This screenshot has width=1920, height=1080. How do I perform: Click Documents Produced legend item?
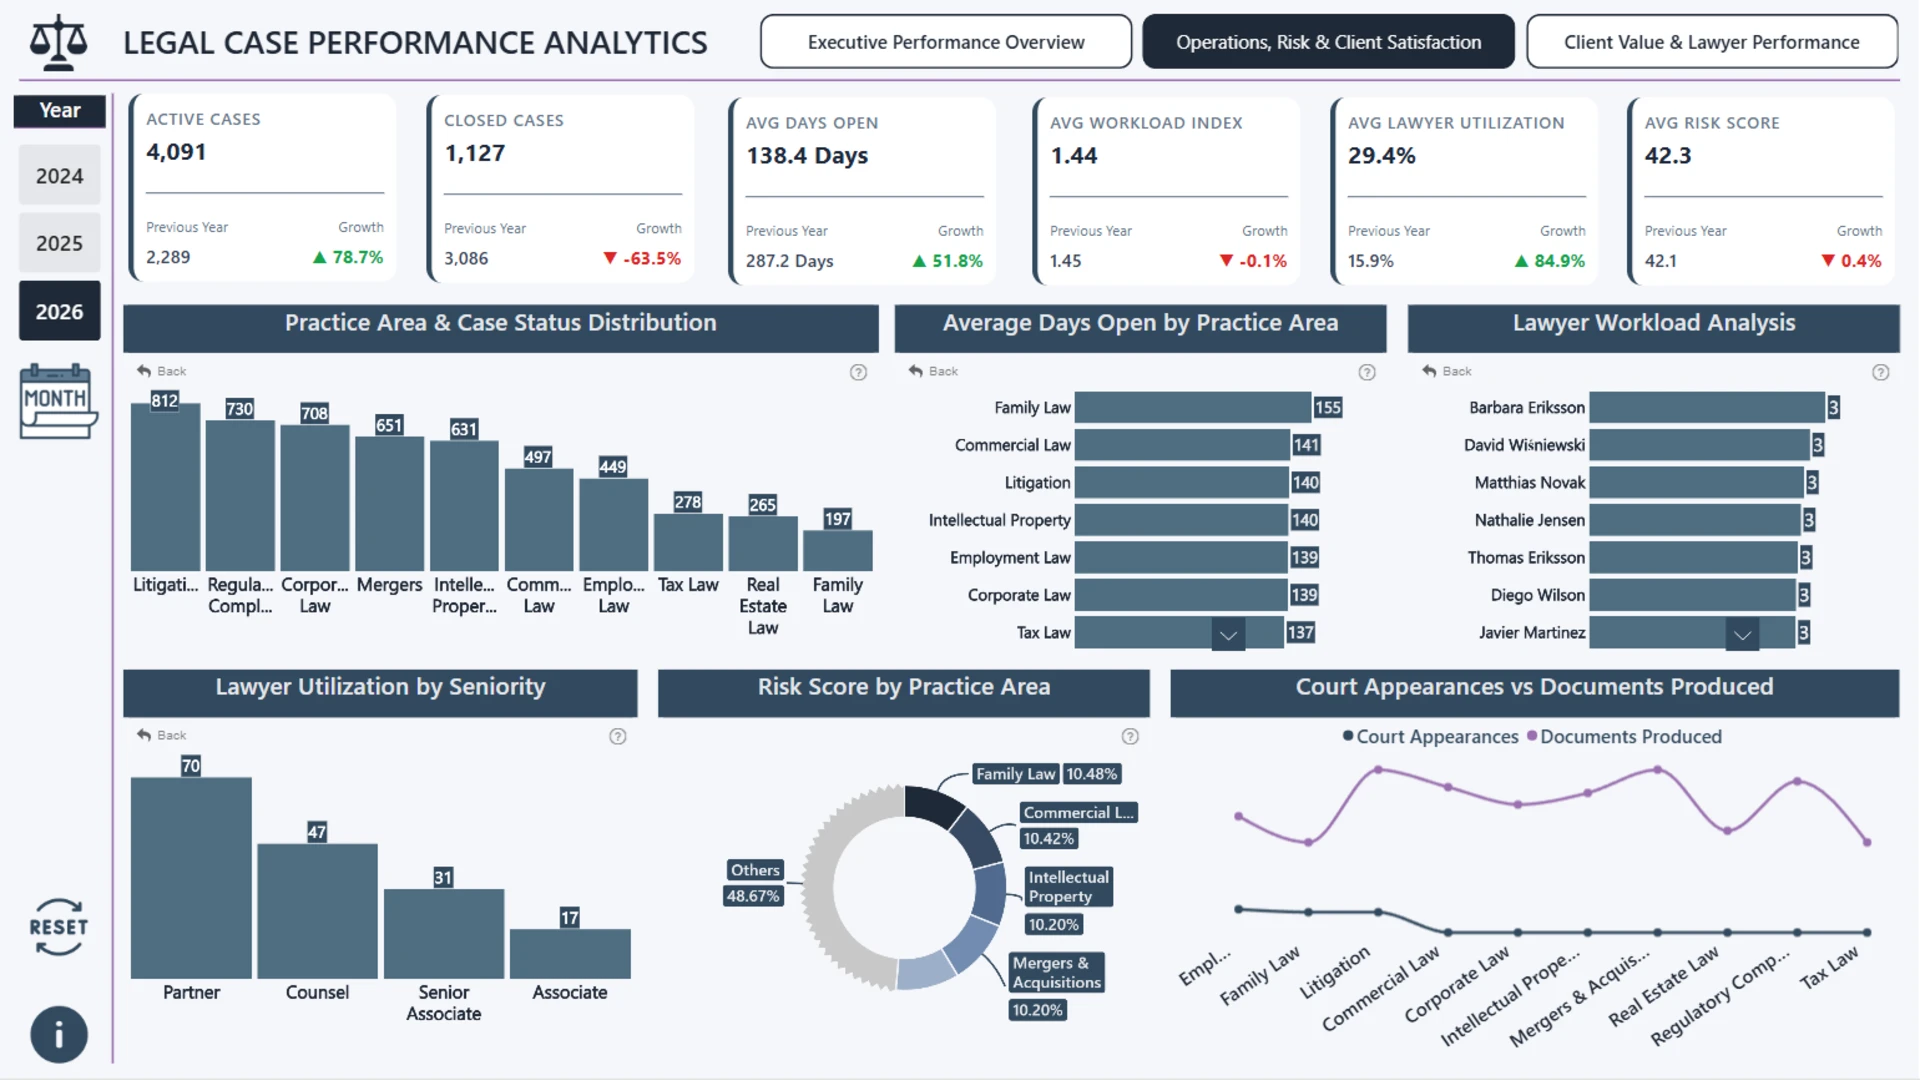click(x=1624, y=737)
